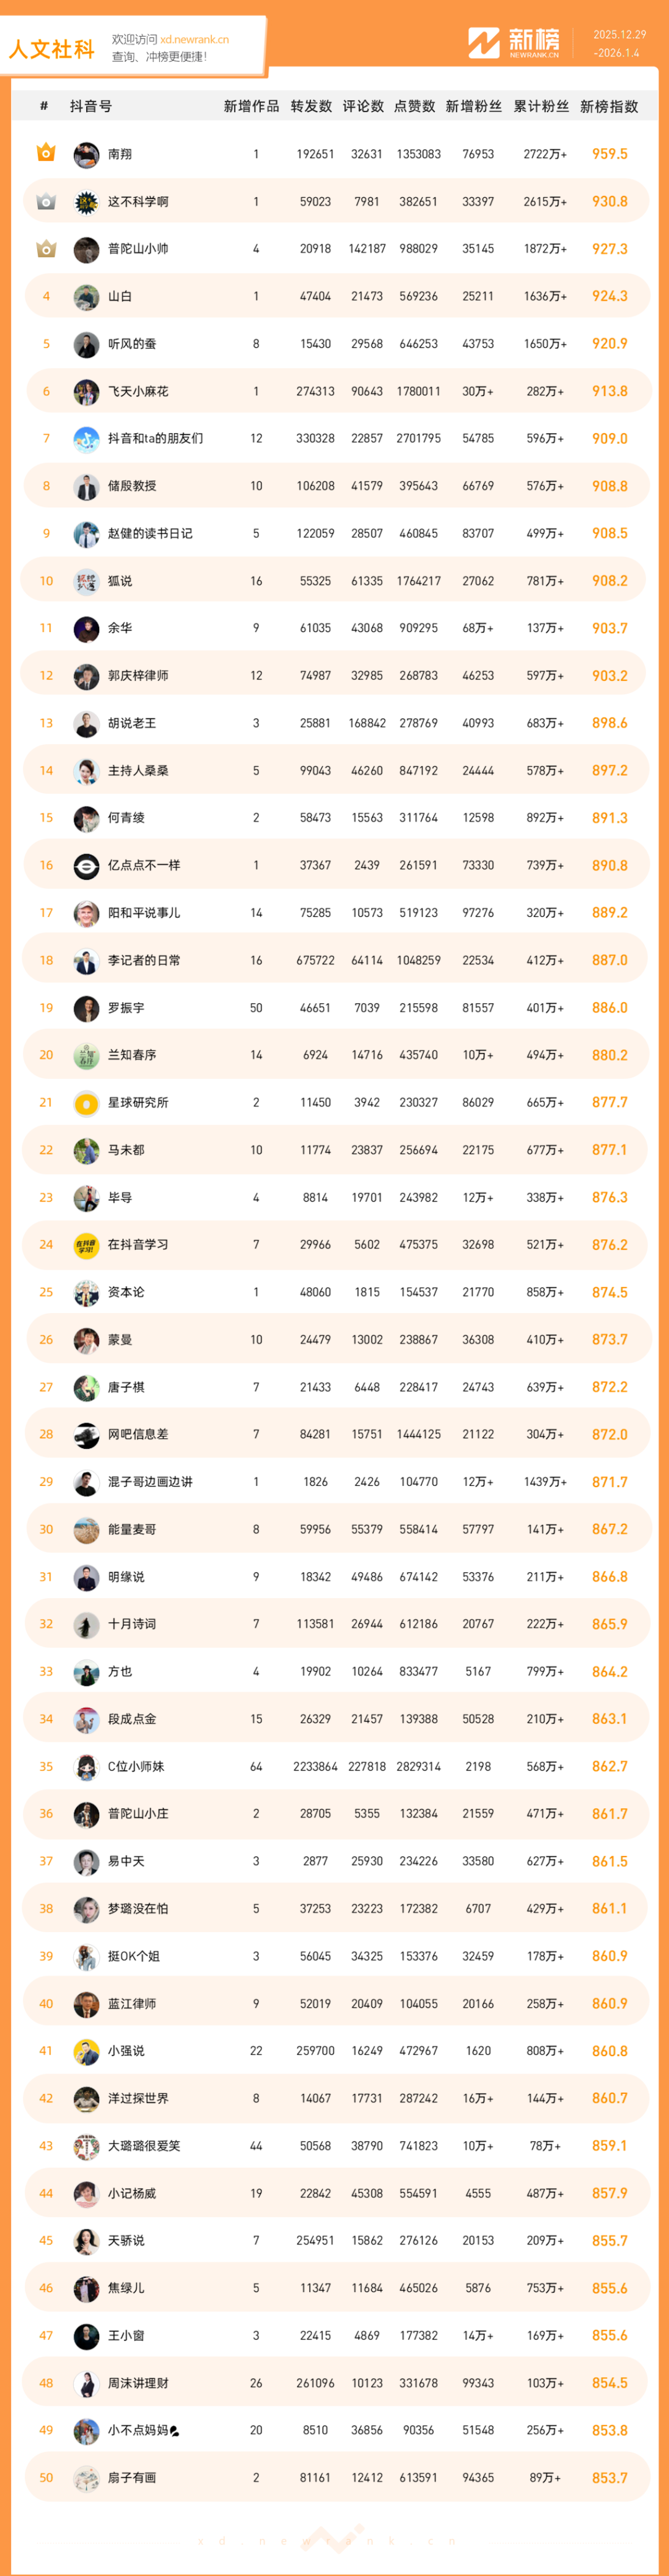Open 南翔's avatar
This screenshot has width=669, height=2576.
coord(86,154)
